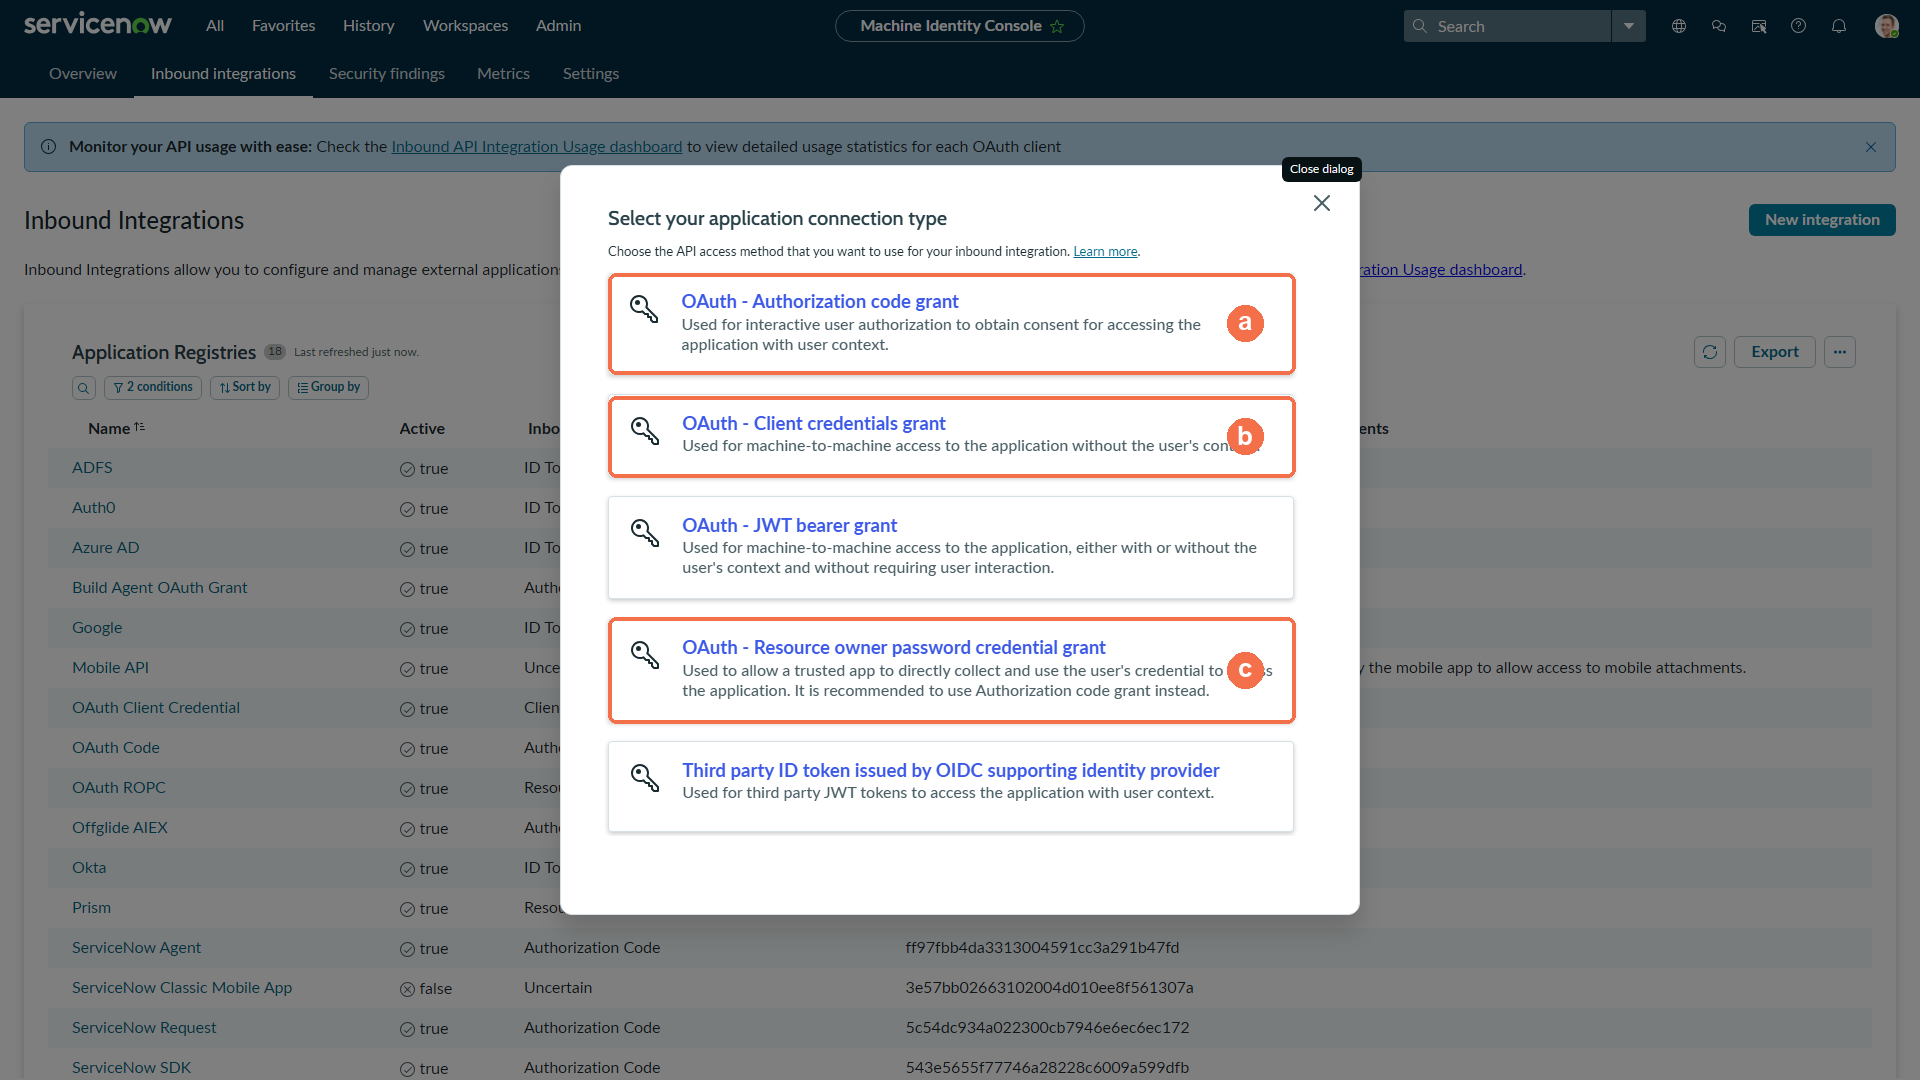
Task: Switch to the Metrics tab
Action: pos(504,74)
